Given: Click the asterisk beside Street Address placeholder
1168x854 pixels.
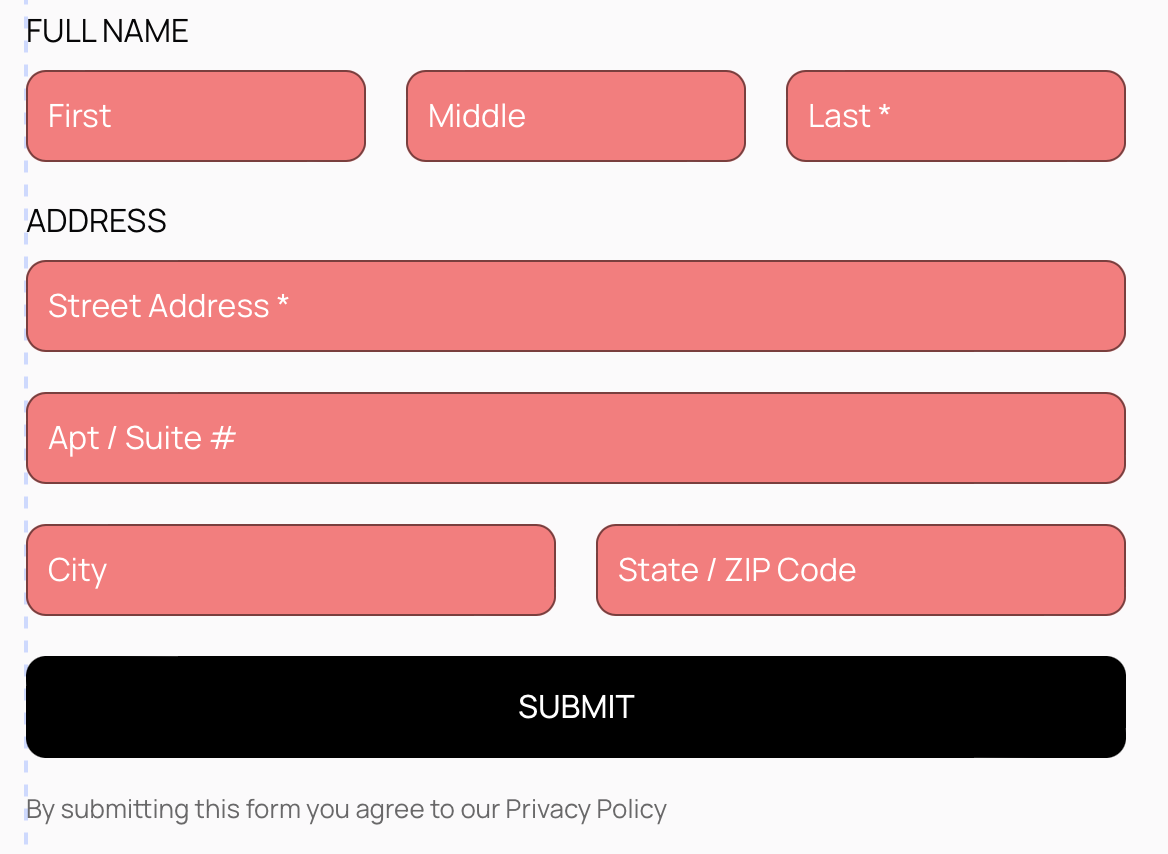Looking at the screenshot, I should 283,303.
